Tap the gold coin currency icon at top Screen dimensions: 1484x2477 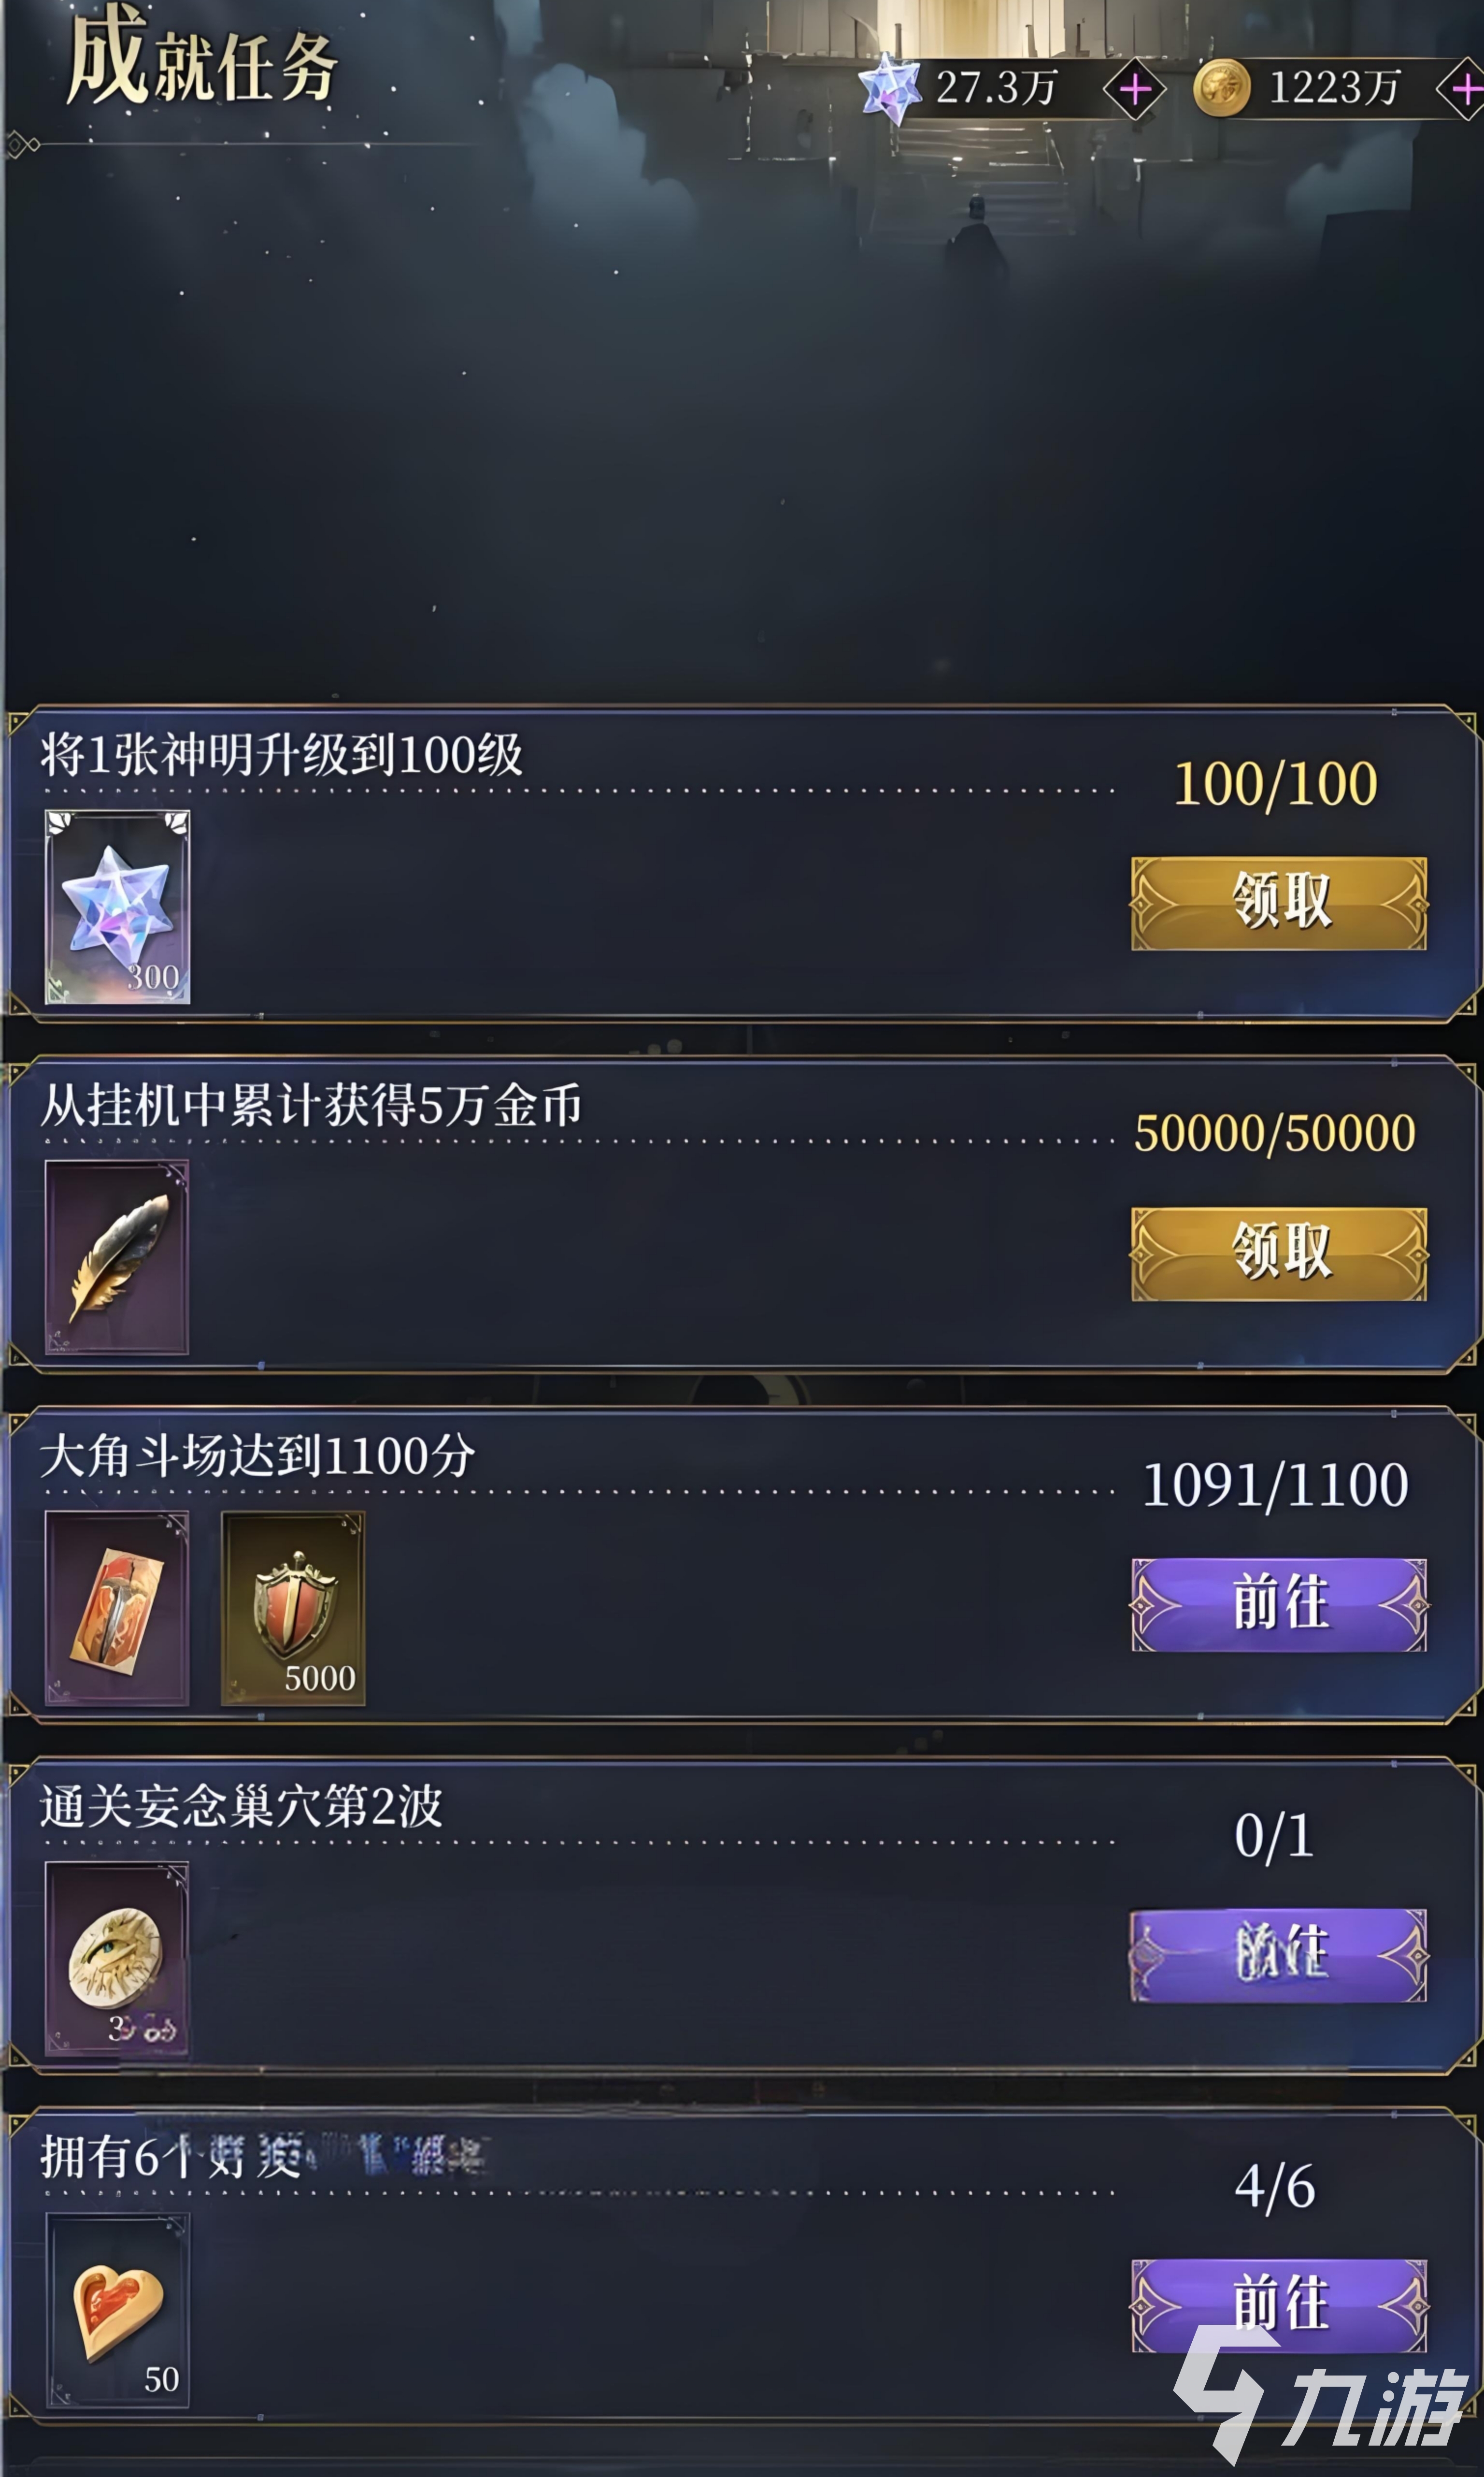1222,88
